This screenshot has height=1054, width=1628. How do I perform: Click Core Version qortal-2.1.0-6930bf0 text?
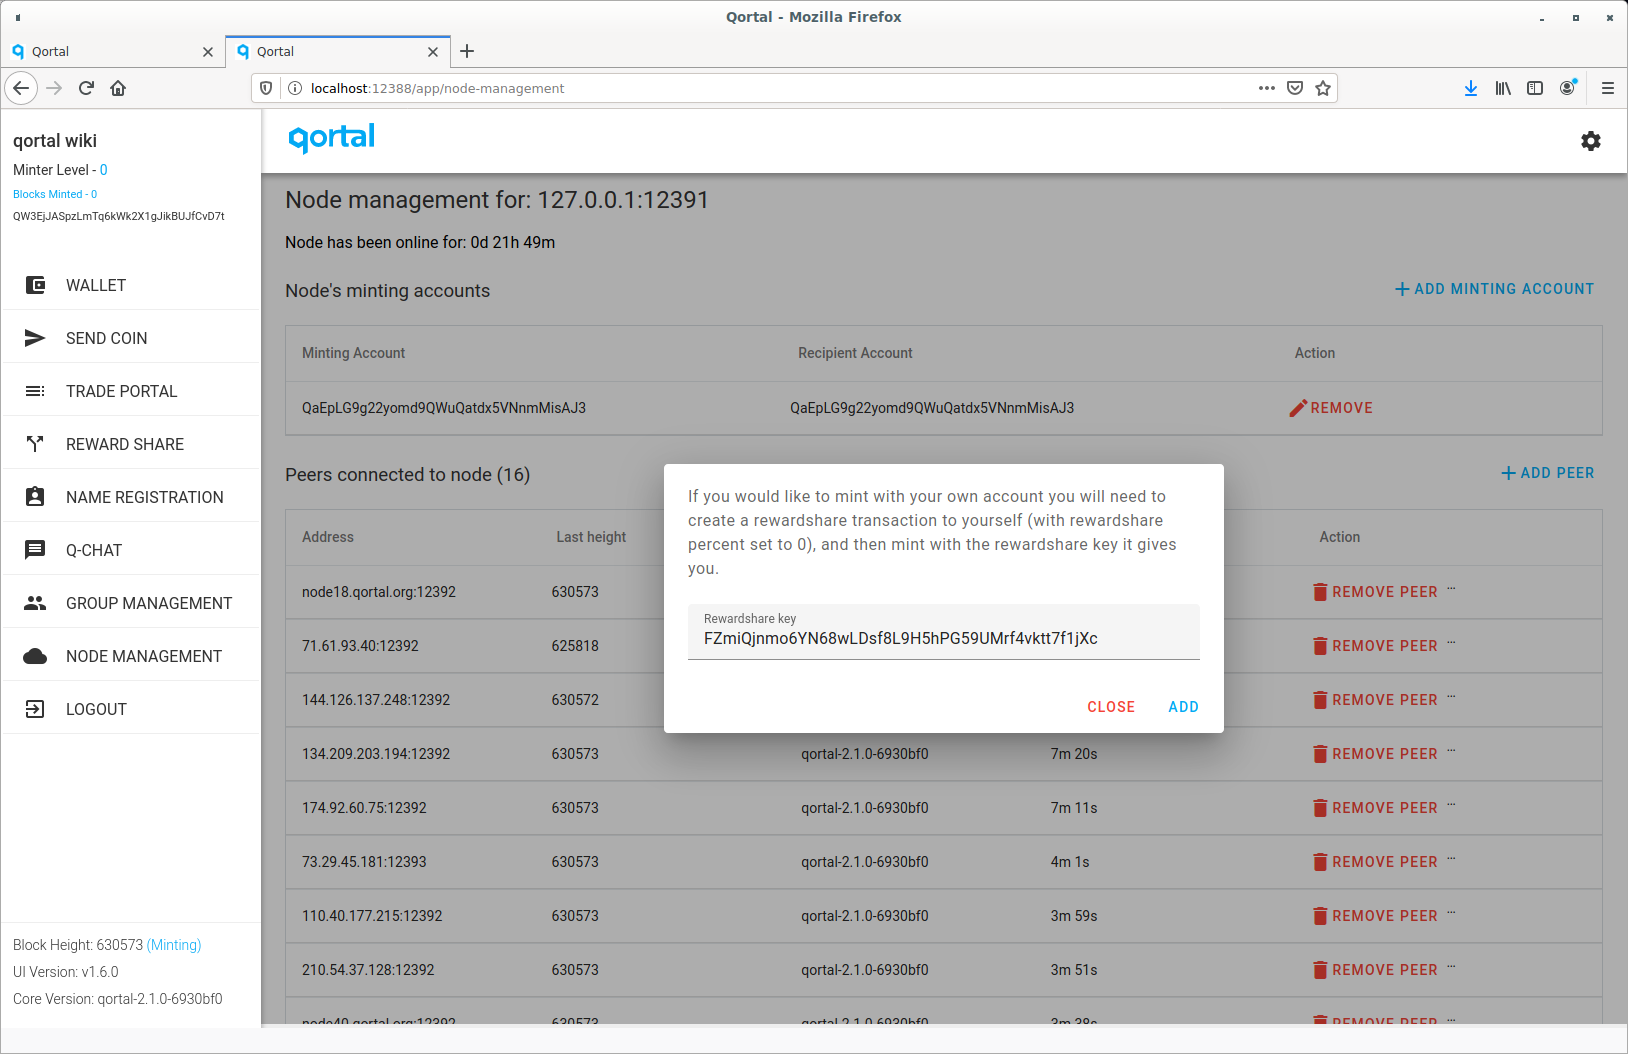[118, 999]
